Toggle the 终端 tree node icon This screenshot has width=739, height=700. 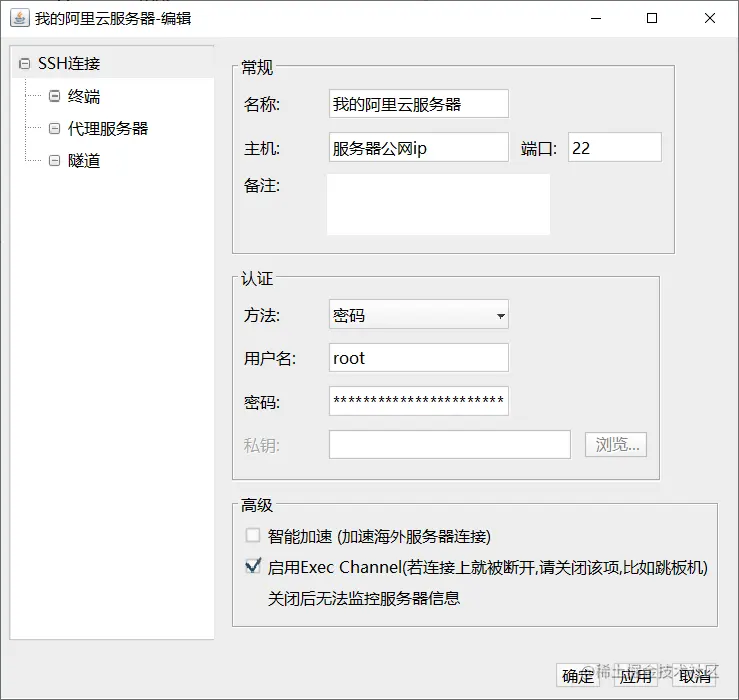55,96
